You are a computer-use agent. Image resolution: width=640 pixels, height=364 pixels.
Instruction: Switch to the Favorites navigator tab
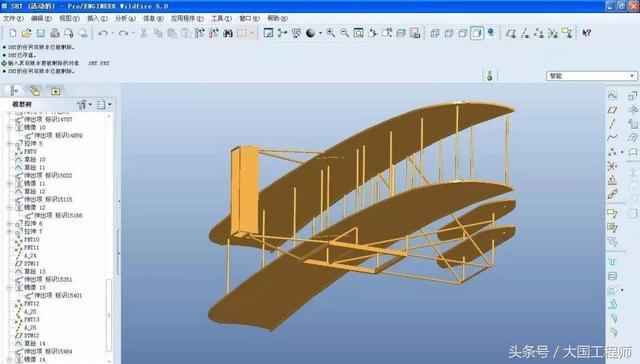click(56, 91)
